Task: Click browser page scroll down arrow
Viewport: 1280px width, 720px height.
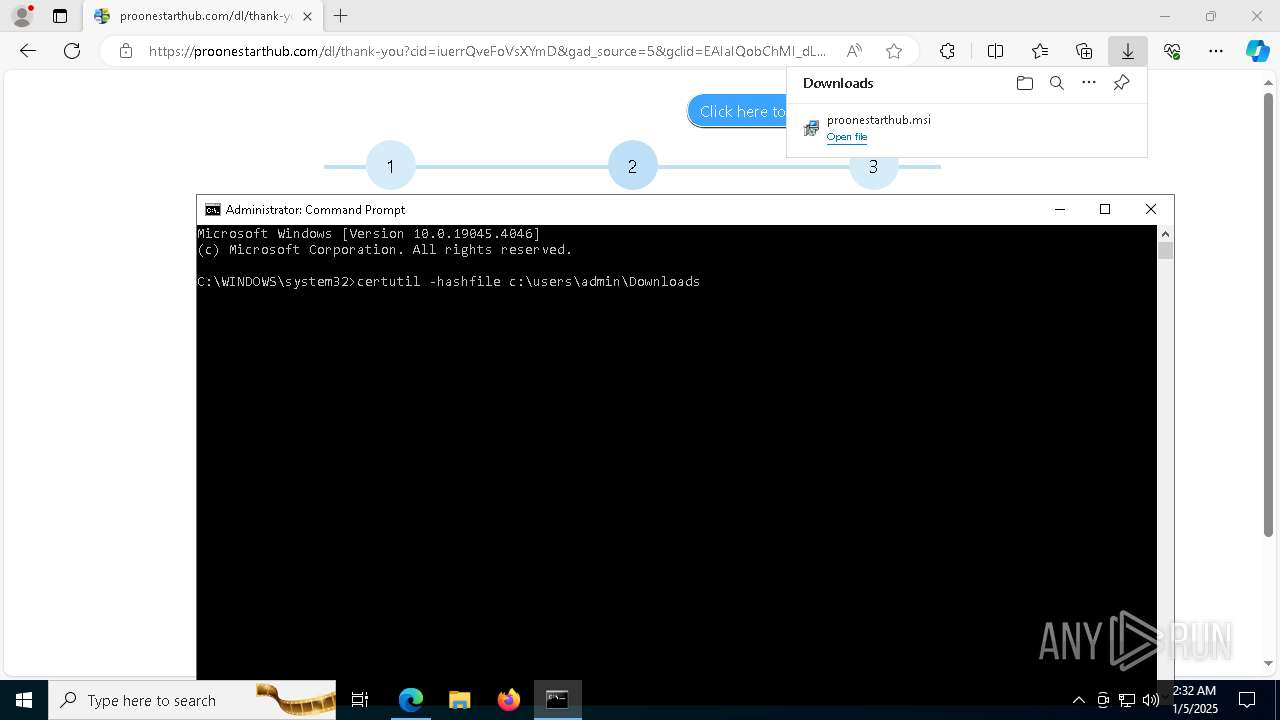Action: 1269,662
